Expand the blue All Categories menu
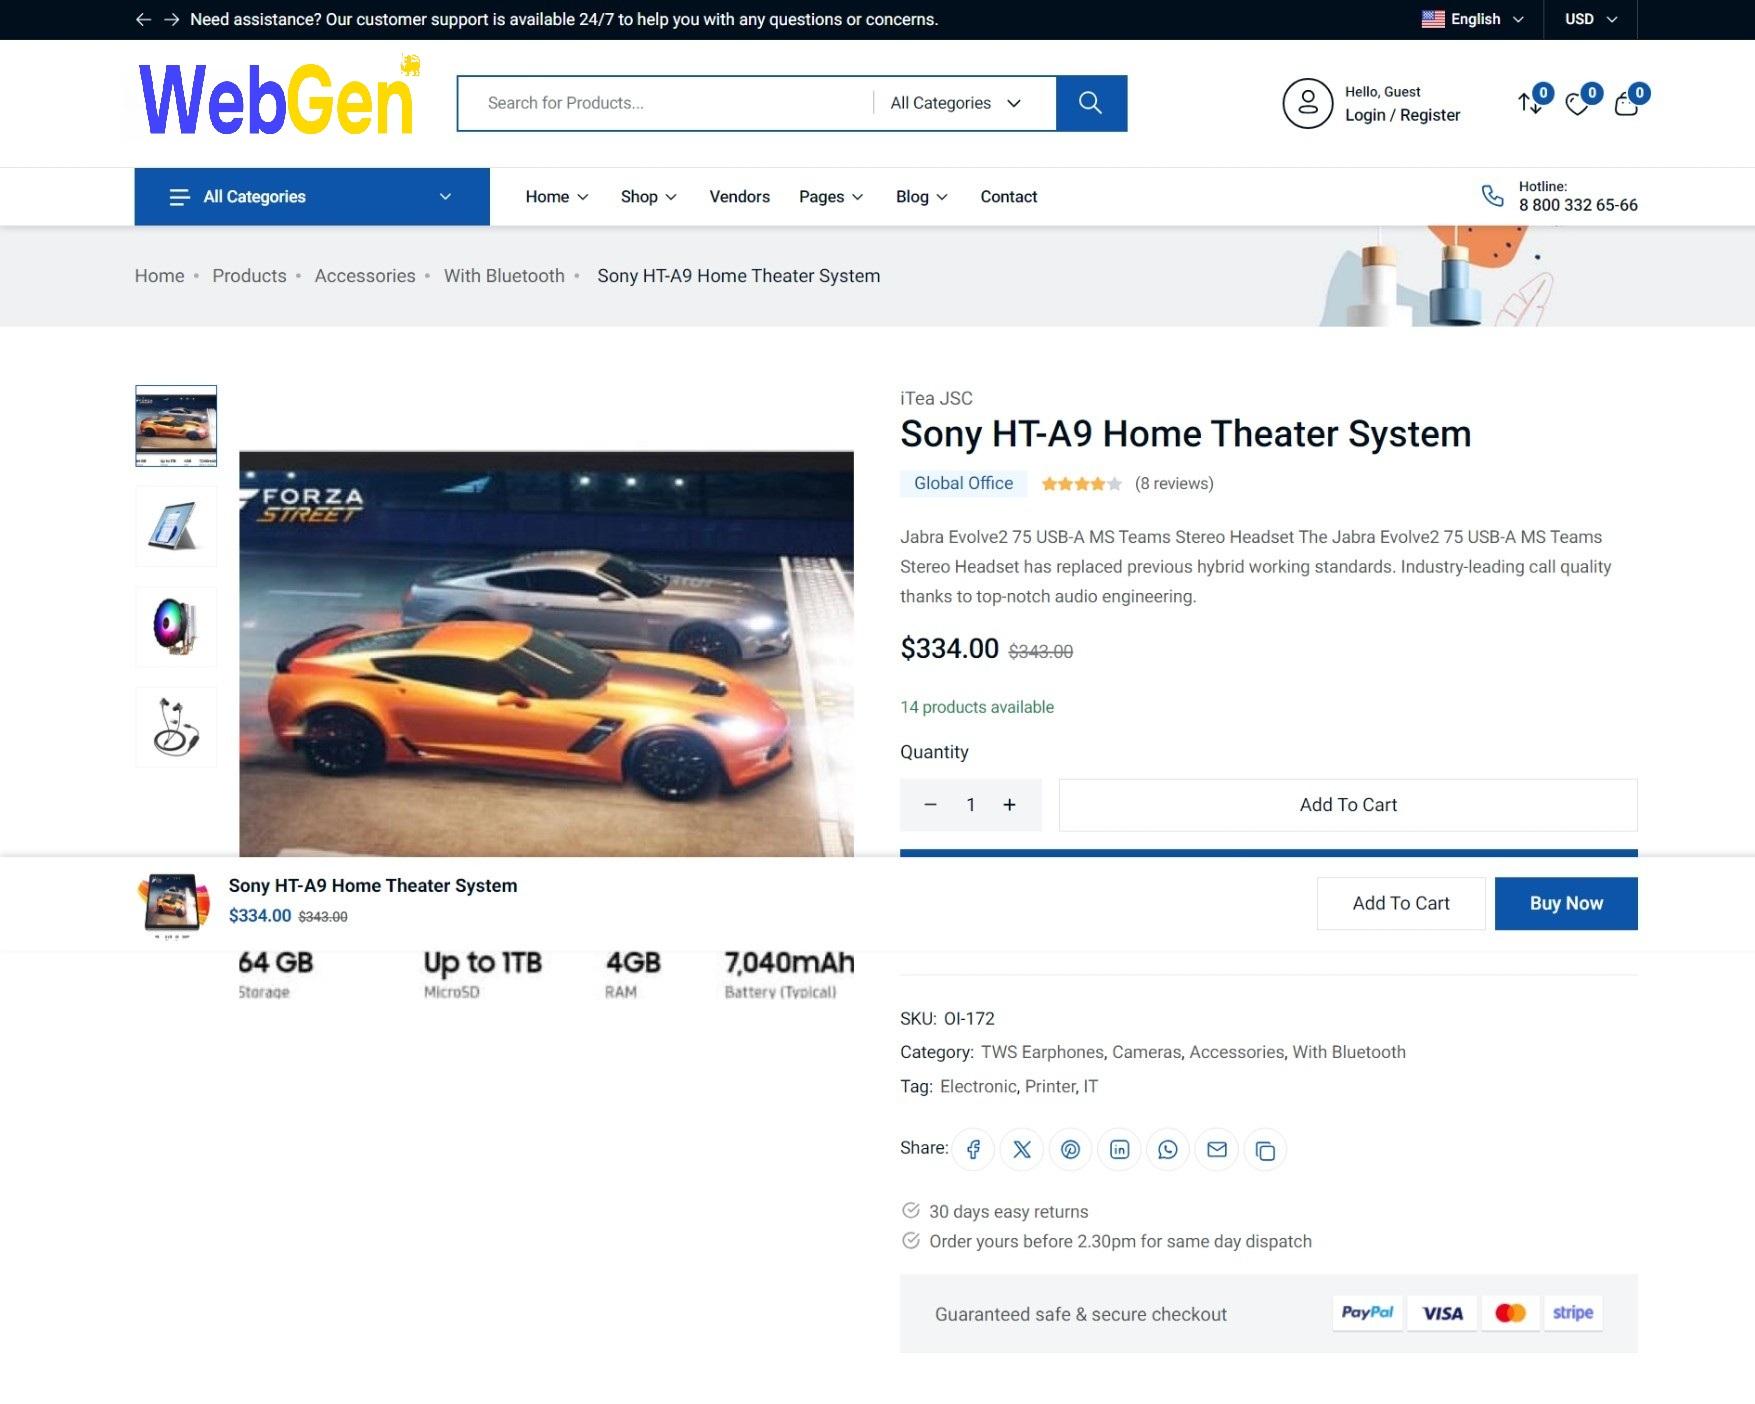 [312, 197]
